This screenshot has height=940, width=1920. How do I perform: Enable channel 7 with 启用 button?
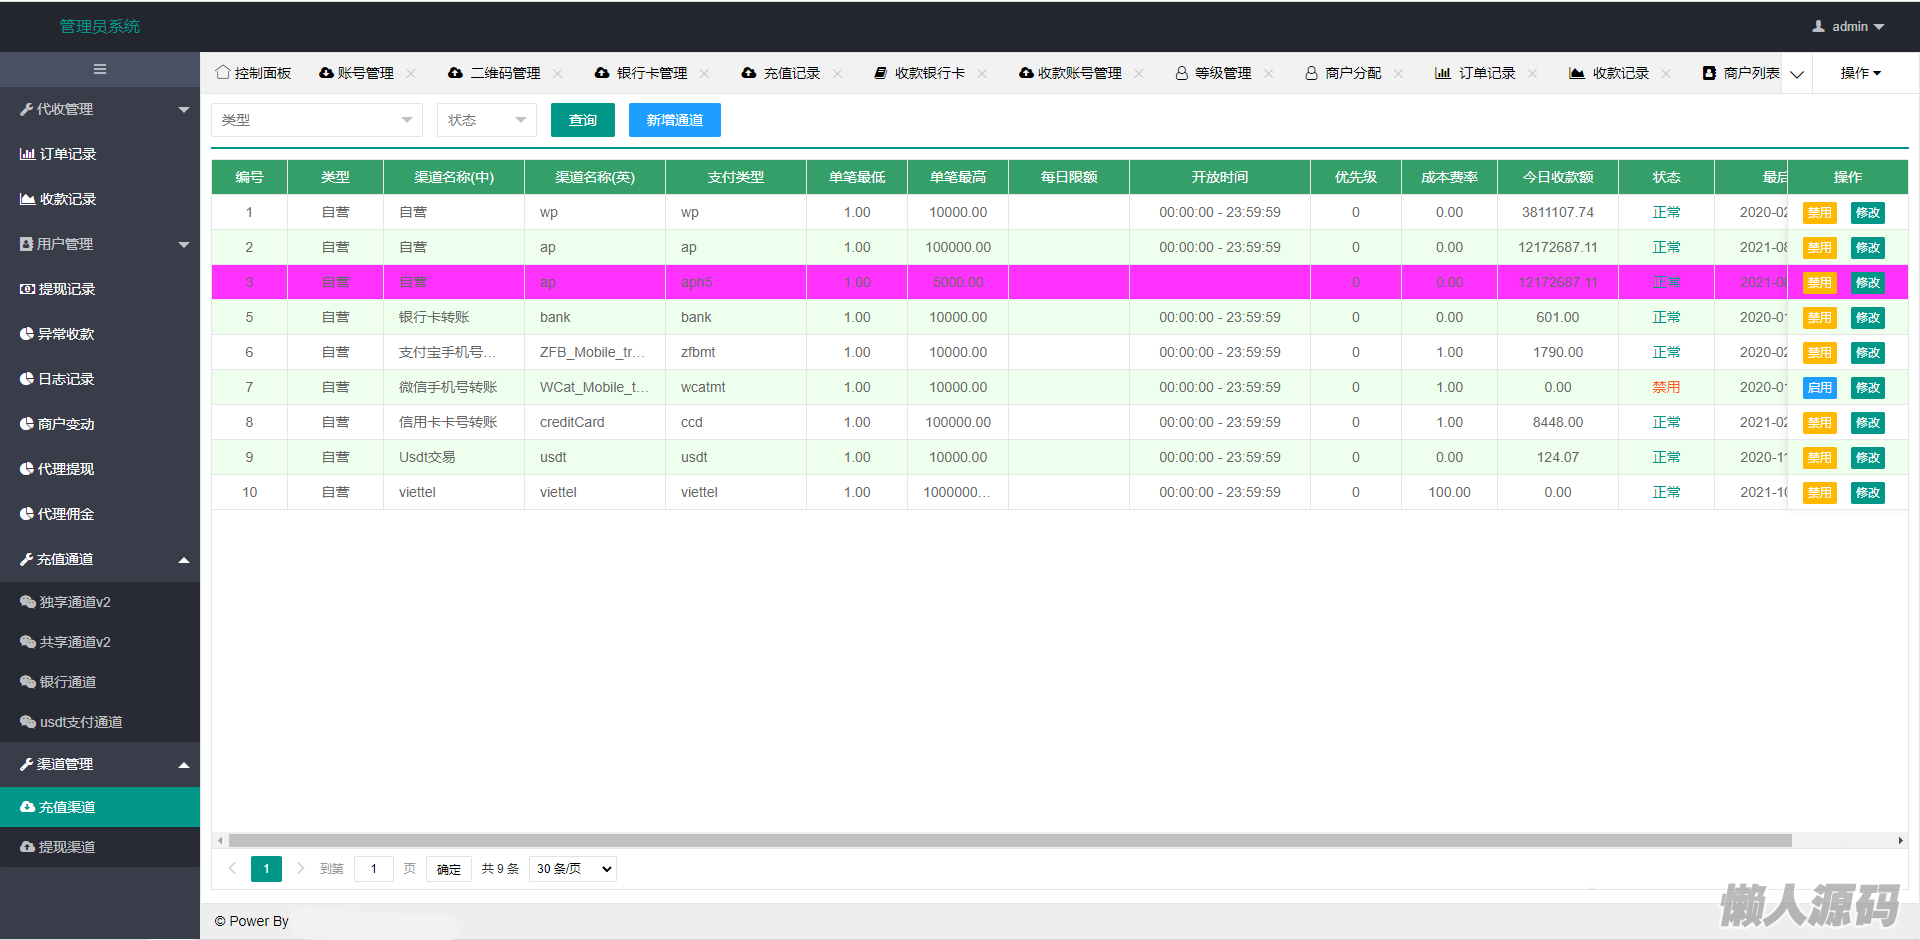click(1819, 388)
